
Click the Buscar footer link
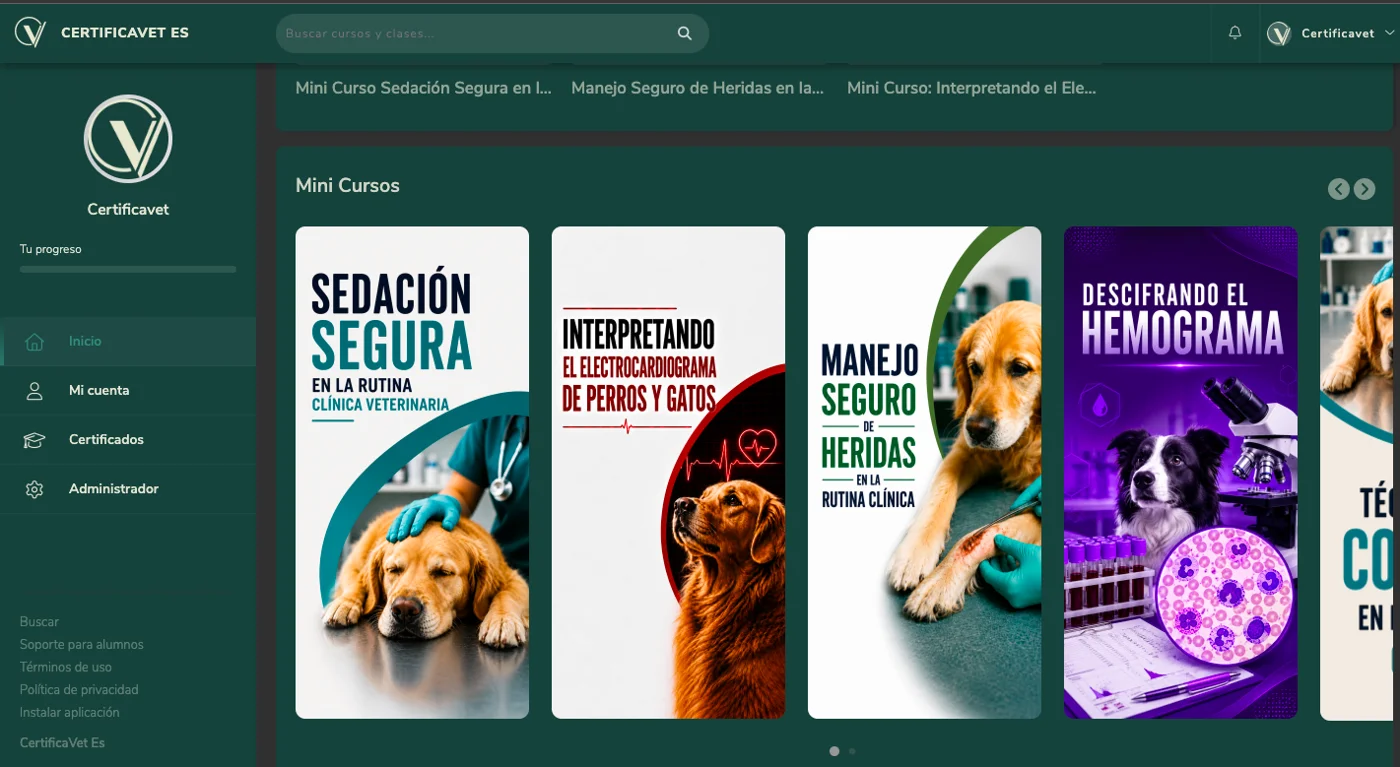[39, 622]
